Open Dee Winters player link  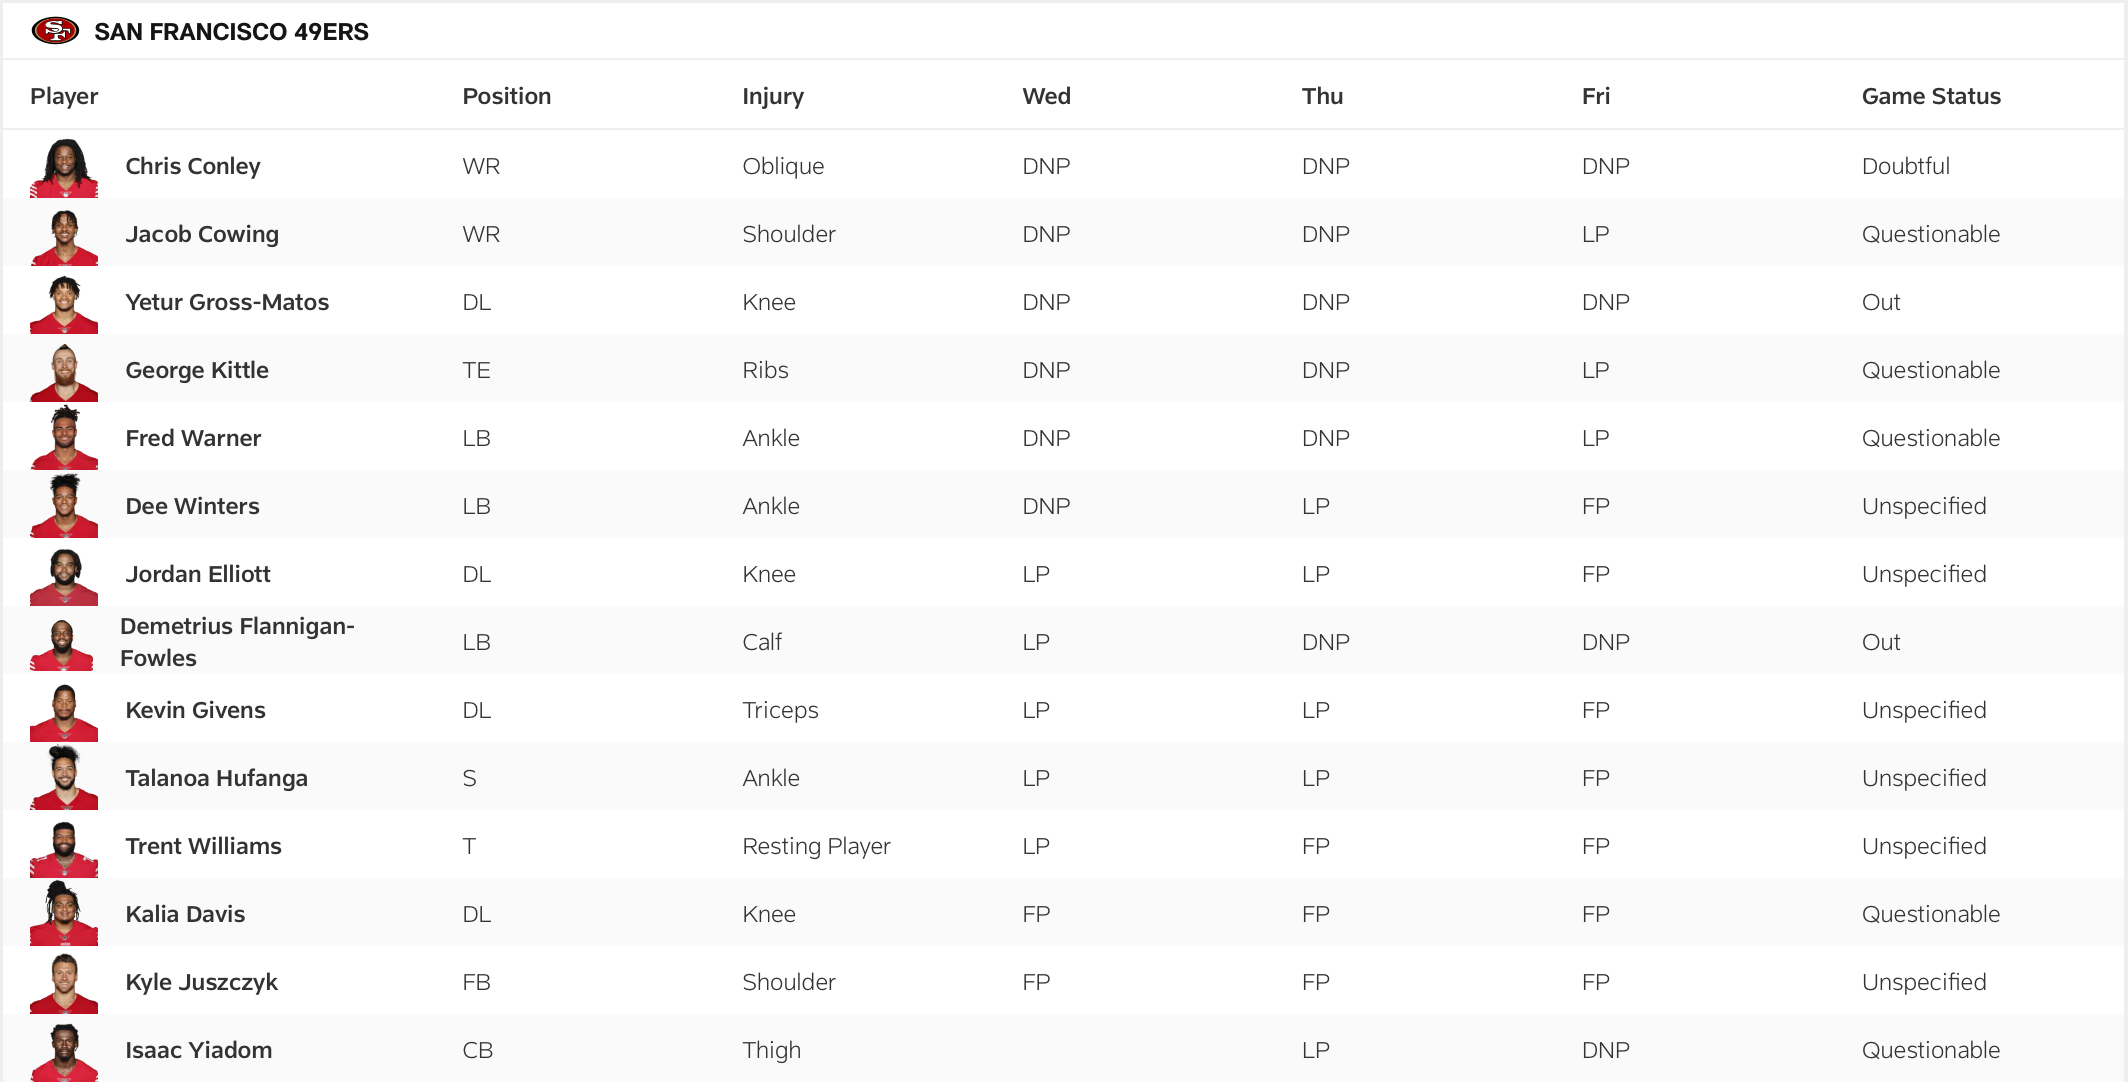pos(192,506)
